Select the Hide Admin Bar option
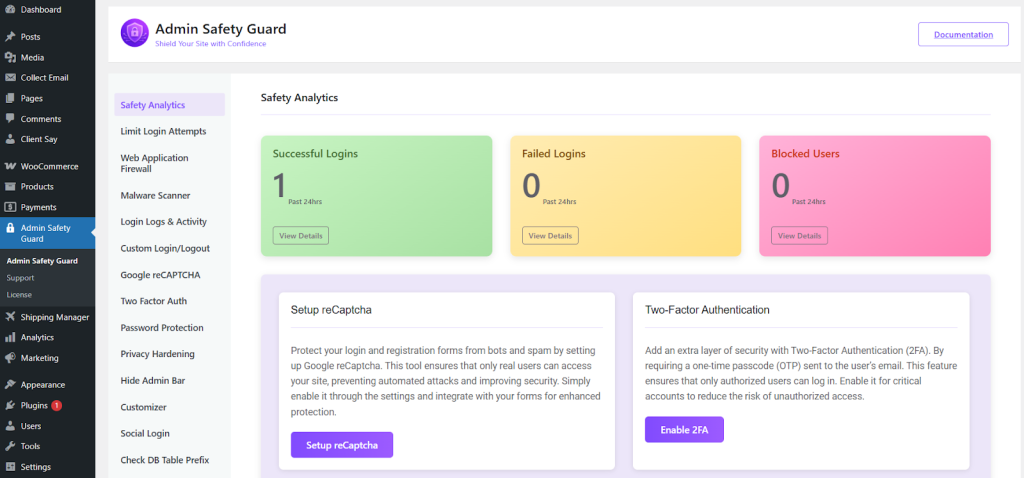 click(x=152, y=380)
